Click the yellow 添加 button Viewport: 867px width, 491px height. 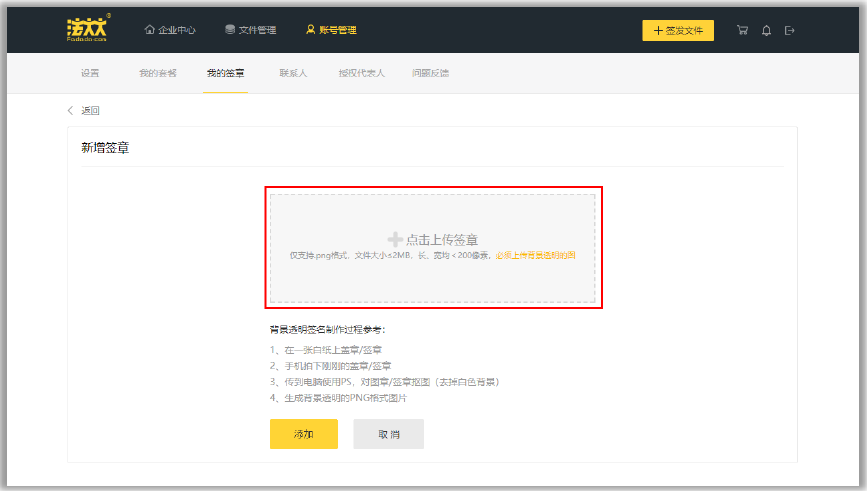tap(304, 434)
